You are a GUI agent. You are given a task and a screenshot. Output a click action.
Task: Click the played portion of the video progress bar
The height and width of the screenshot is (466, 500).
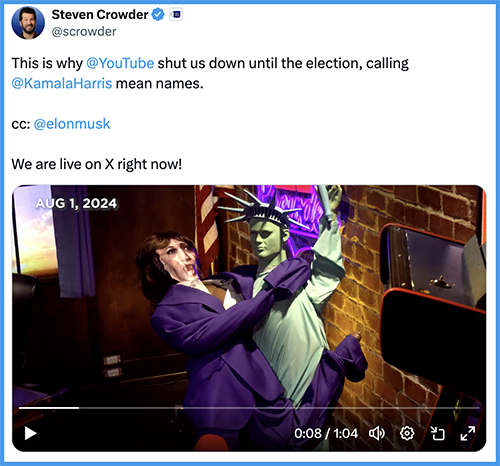[x=49, y=408]
